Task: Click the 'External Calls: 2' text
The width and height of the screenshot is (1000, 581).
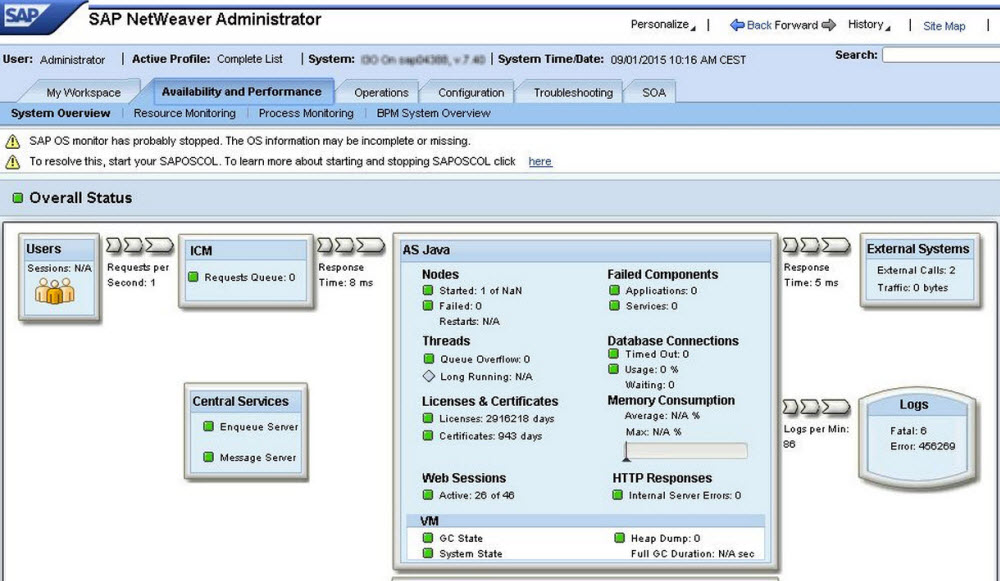Action: point(916,270)
